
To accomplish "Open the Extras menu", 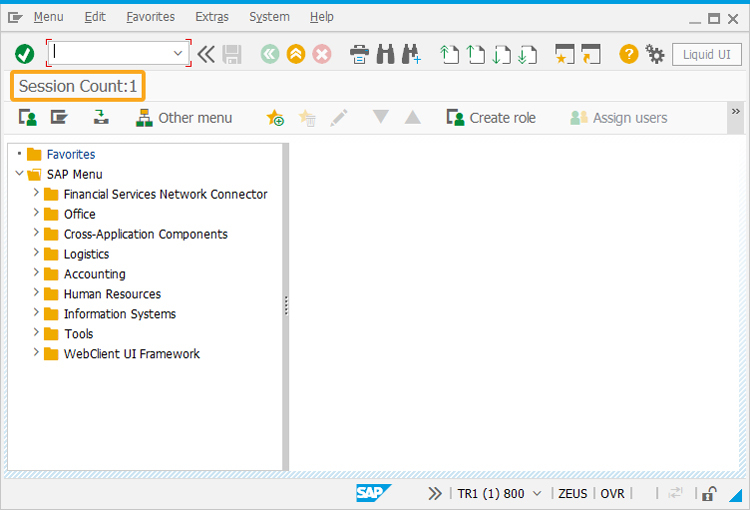I will 212,17.
